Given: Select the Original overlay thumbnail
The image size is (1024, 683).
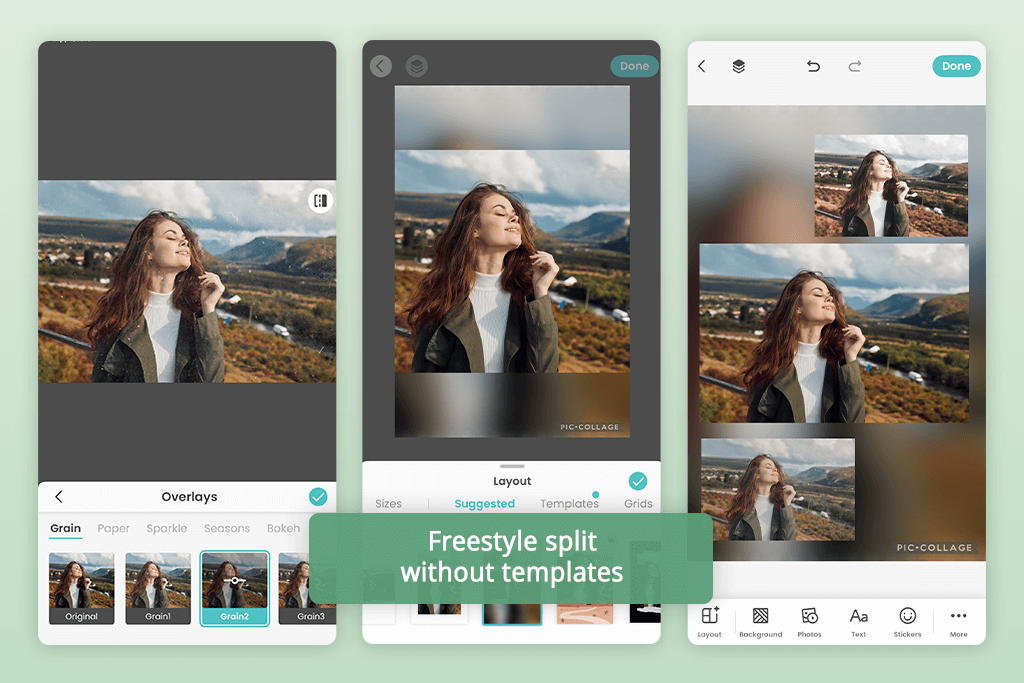Looking at the screenshot, I should pyautogui.click(x=82, y=588).
